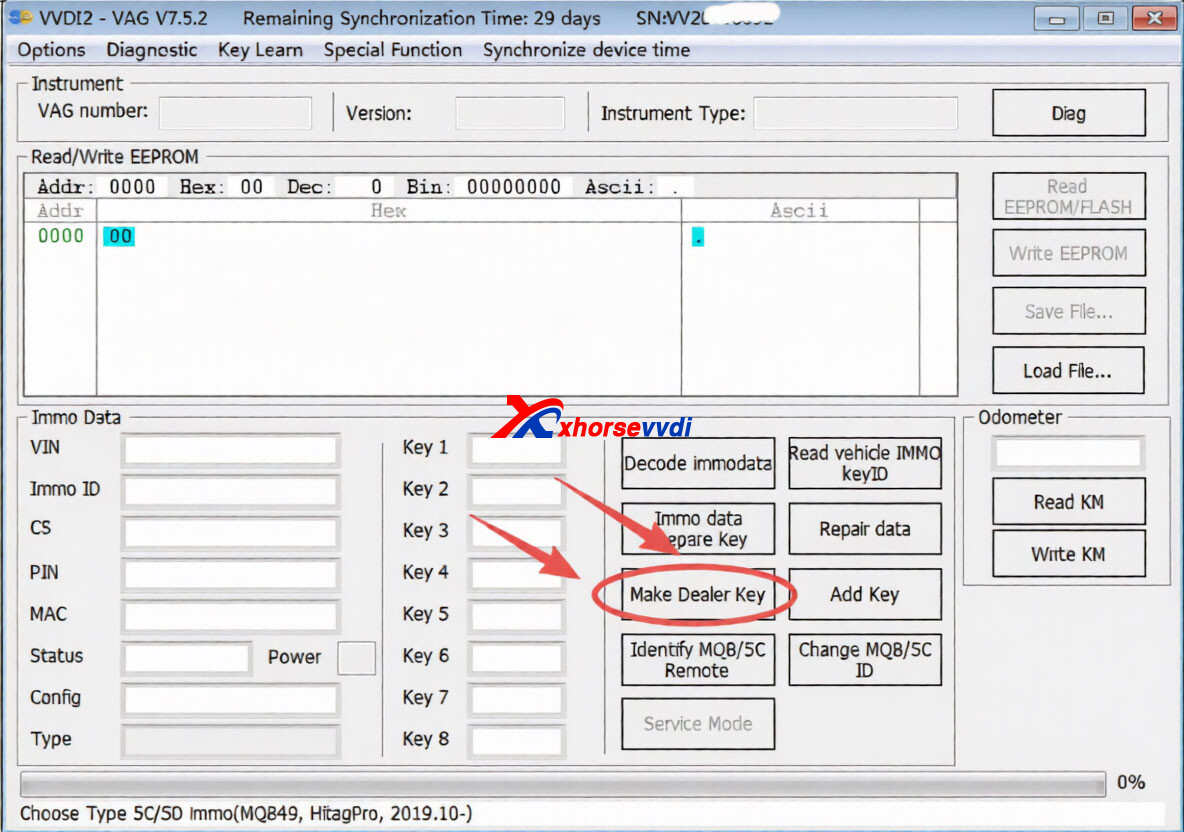Select the highlighted 00 hex cell

click(119, 236)
